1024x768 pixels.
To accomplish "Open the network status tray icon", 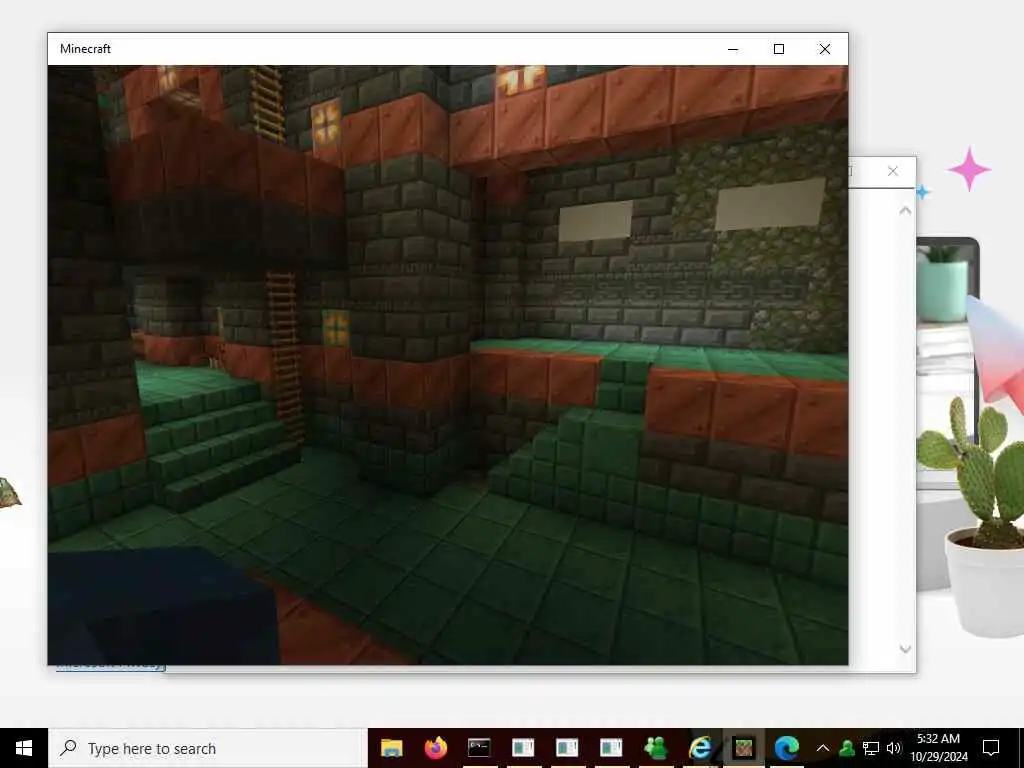I will point(871,748).
